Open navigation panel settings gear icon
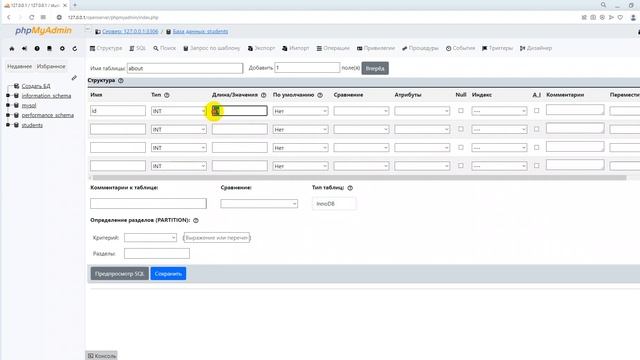 pos(62,49)
